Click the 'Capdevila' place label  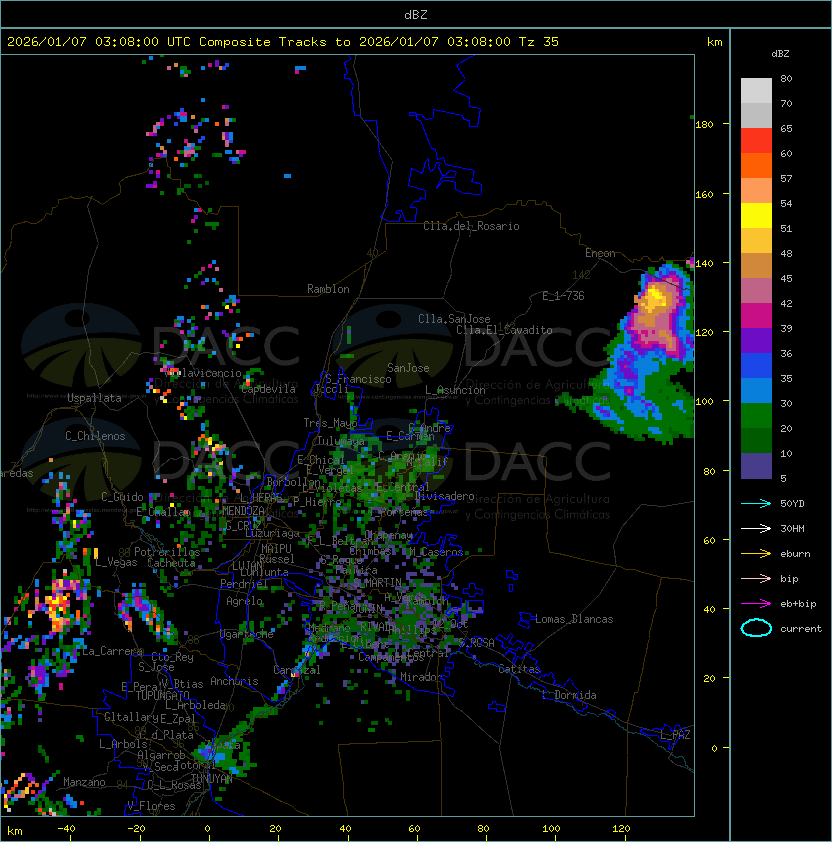268,389
